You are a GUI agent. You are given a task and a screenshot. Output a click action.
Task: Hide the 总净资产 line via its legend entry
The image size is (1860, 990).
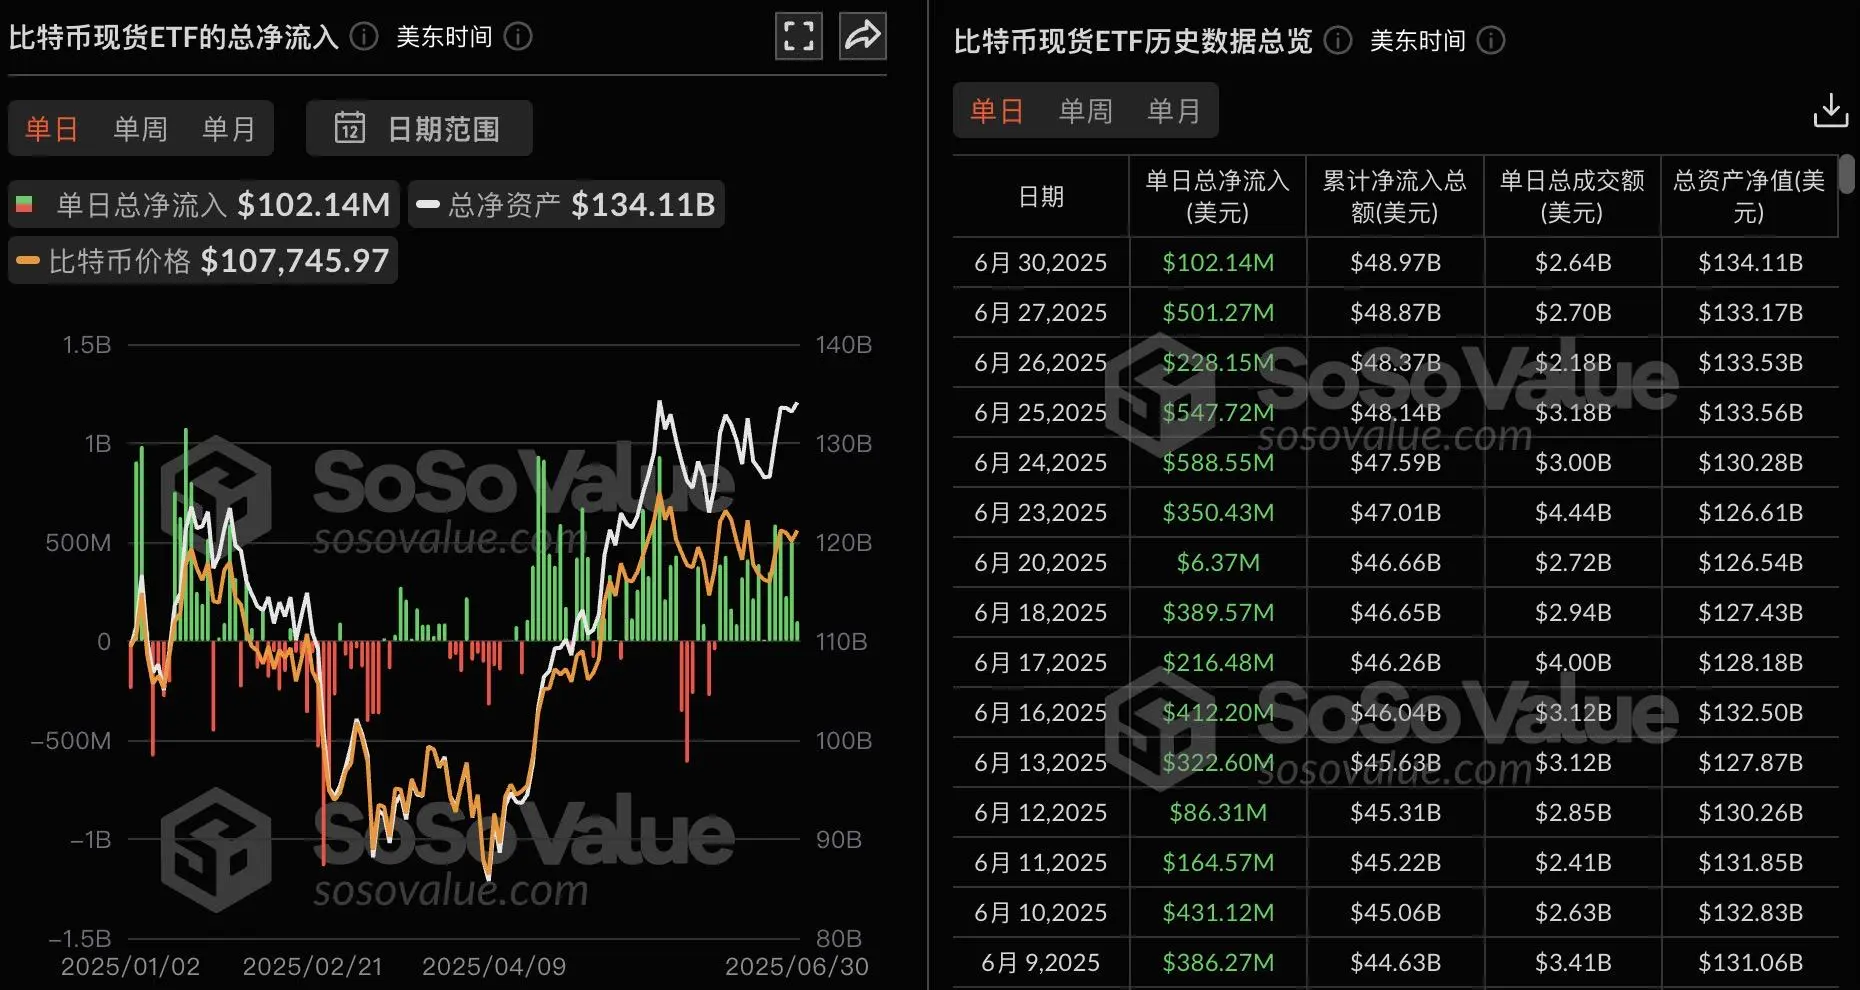click(x=565, y=203)
